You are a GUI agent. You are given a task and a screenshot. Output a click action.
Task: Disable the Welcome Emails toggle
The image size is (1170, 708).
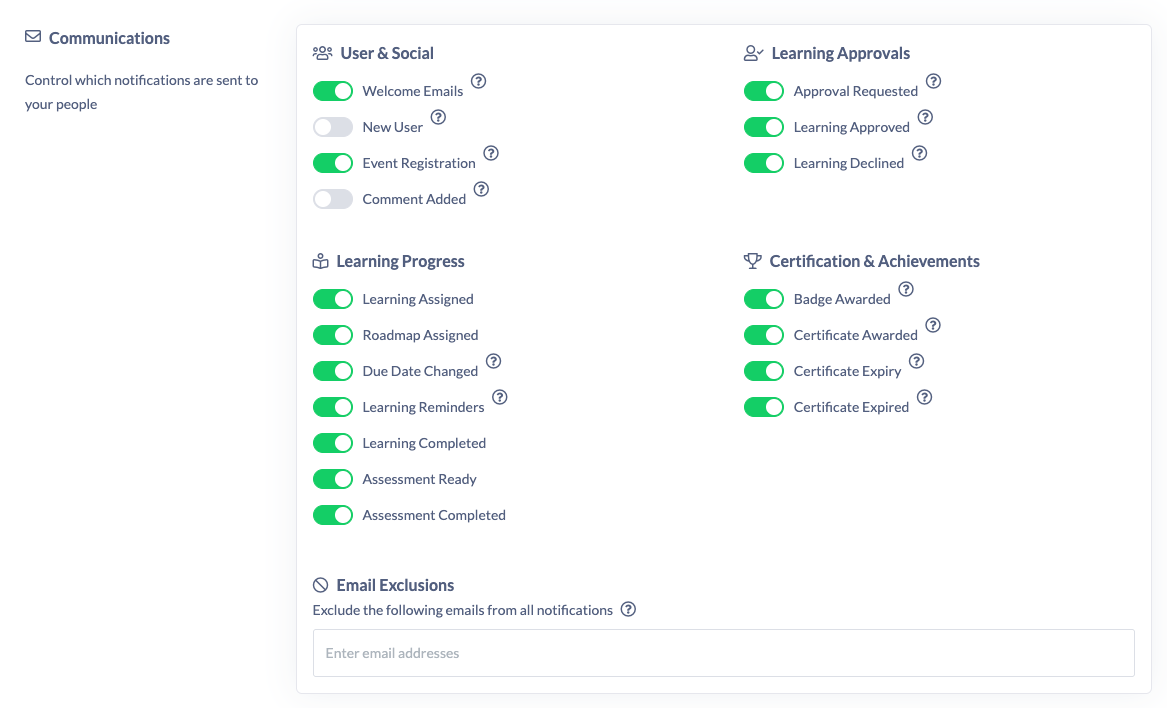[333, 91]
